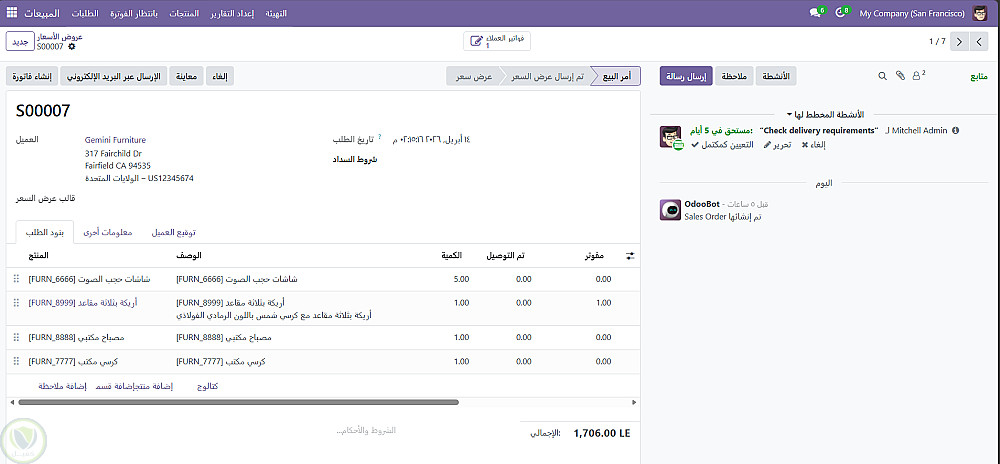Click أريكة بثلاثة مقاعد [FURN_8999] product link
This screenshot has height=464, width=1000.
coord(83,303)
